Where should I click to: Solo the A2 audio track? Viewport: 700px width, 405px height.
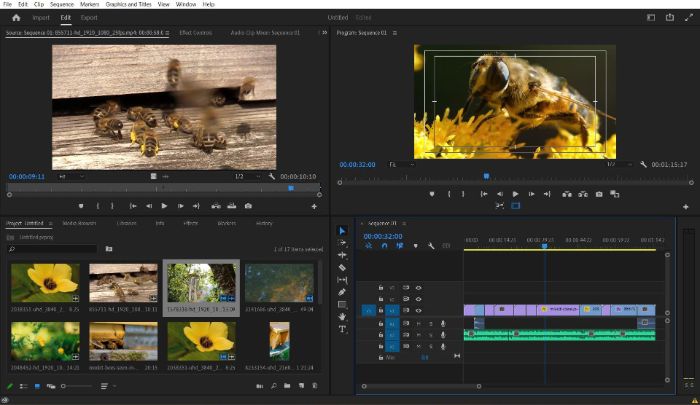click(x=430, y=334)
